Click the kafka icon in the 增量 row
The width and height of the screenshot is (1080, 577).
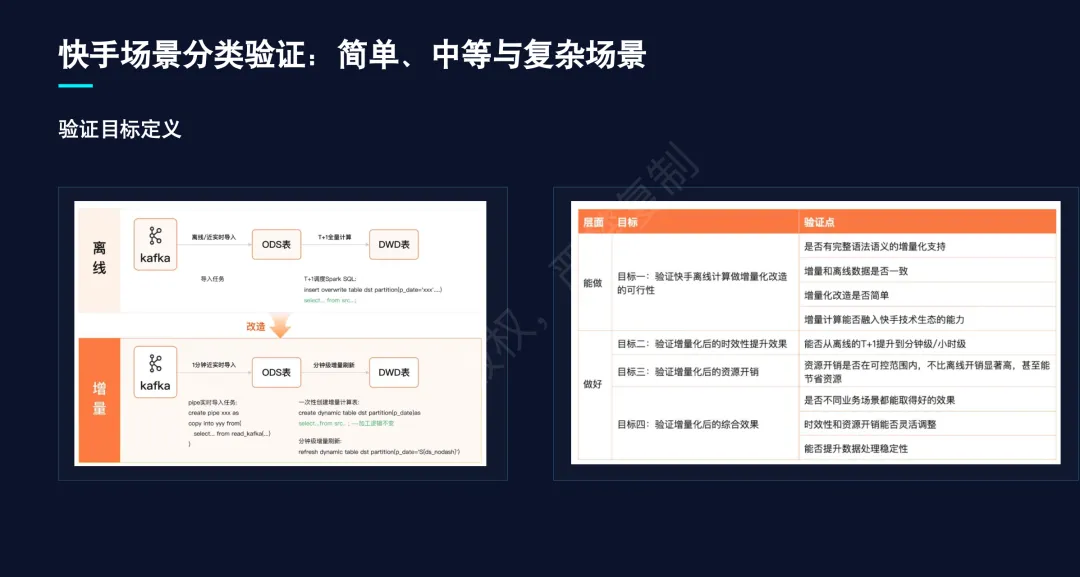click(x=155, y=373)
